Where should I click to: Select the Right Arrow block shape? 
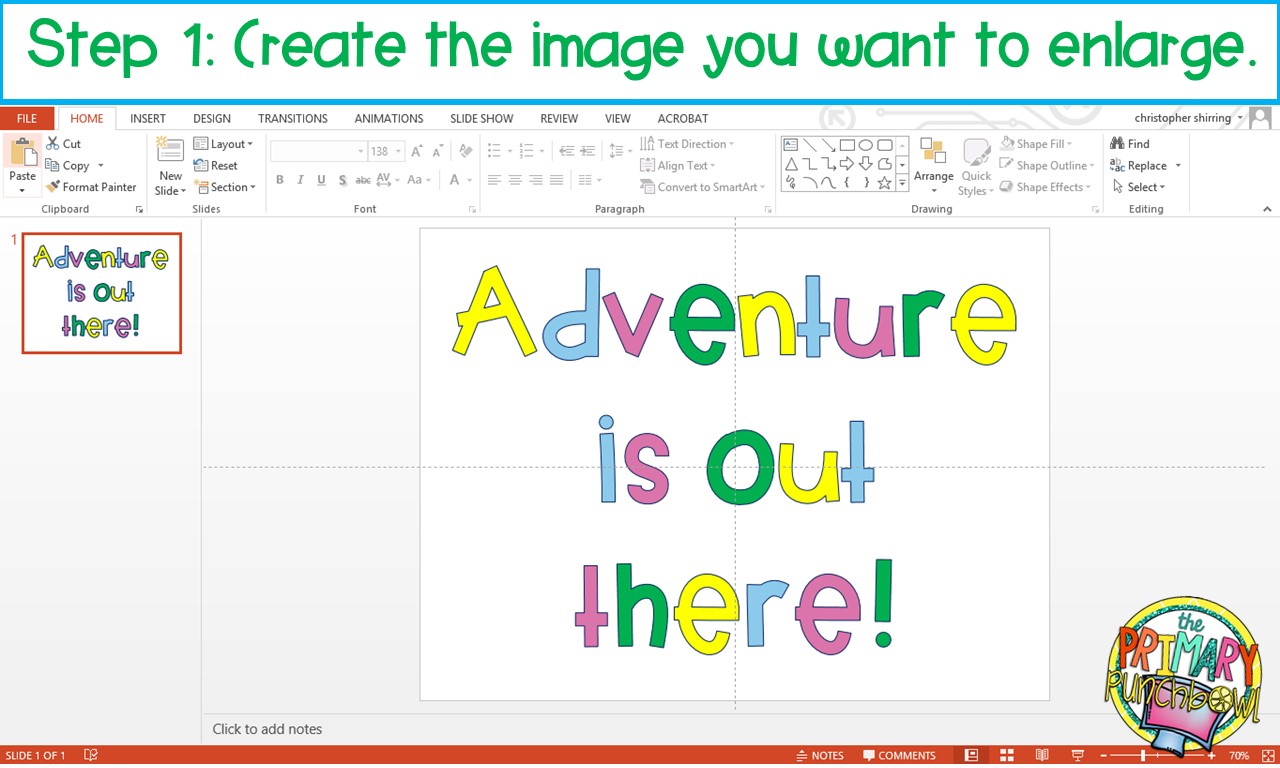point(847,164)
